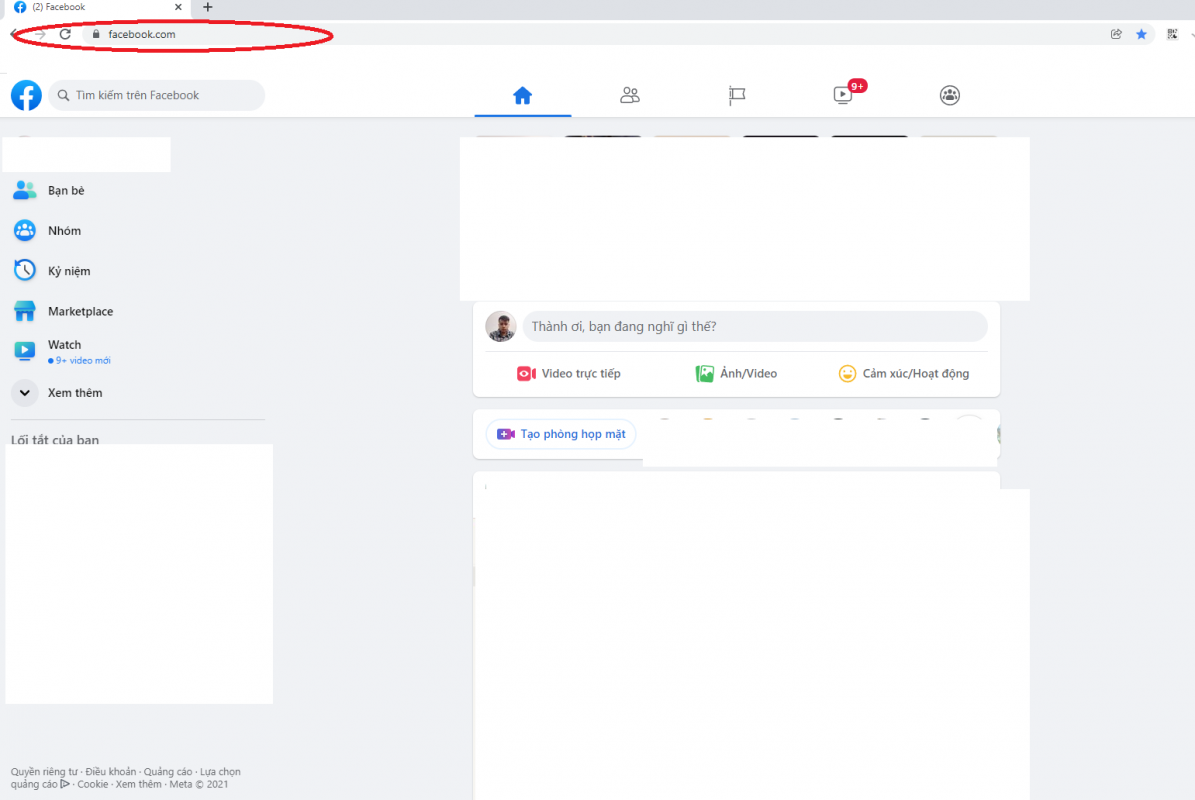Click the Video trực tiếp button
The height and width of the screenshot is (800, 1195).
(569, 374)
